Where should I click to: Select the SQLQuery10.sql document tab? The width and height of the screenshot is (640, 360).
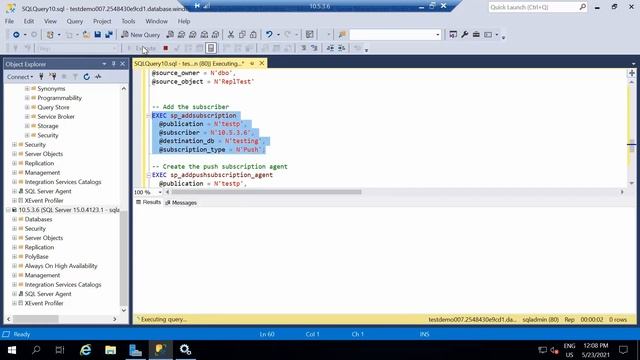pyautogui.click(x=189, y=64)
